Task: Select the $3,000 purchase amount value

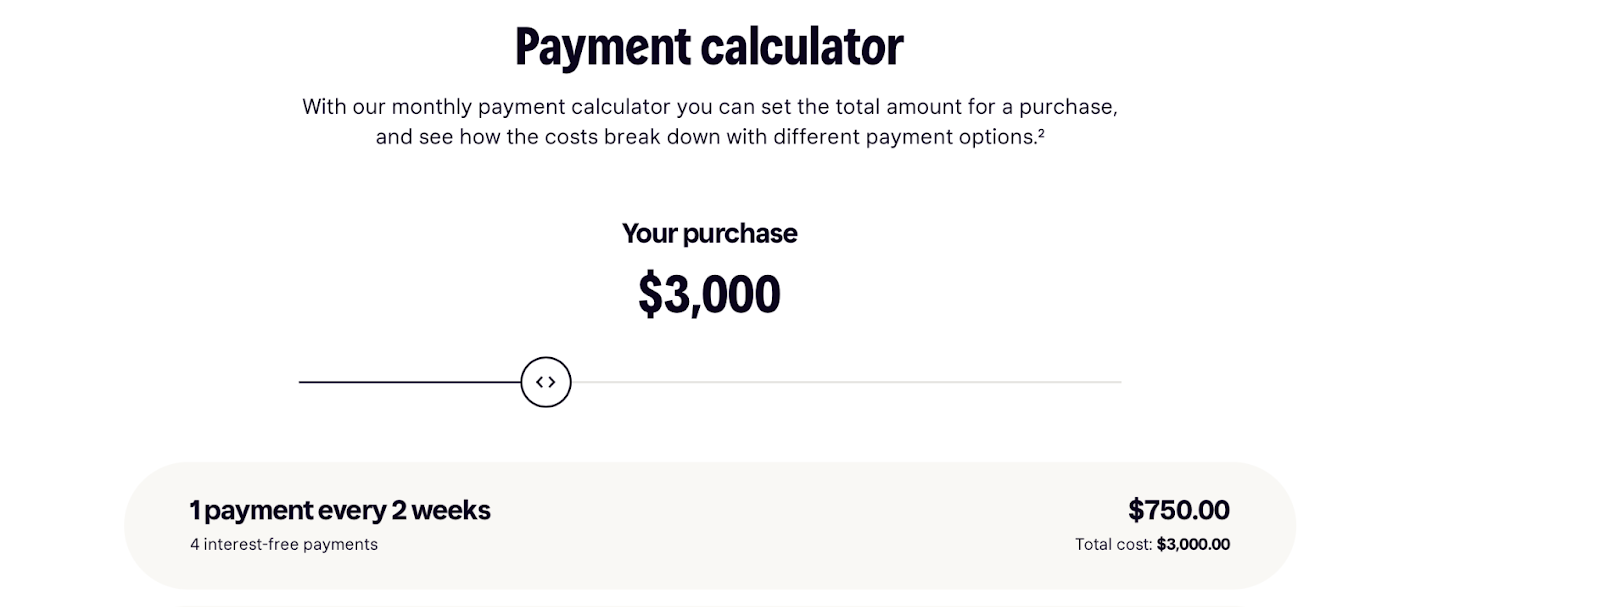Action: [709, 294]
